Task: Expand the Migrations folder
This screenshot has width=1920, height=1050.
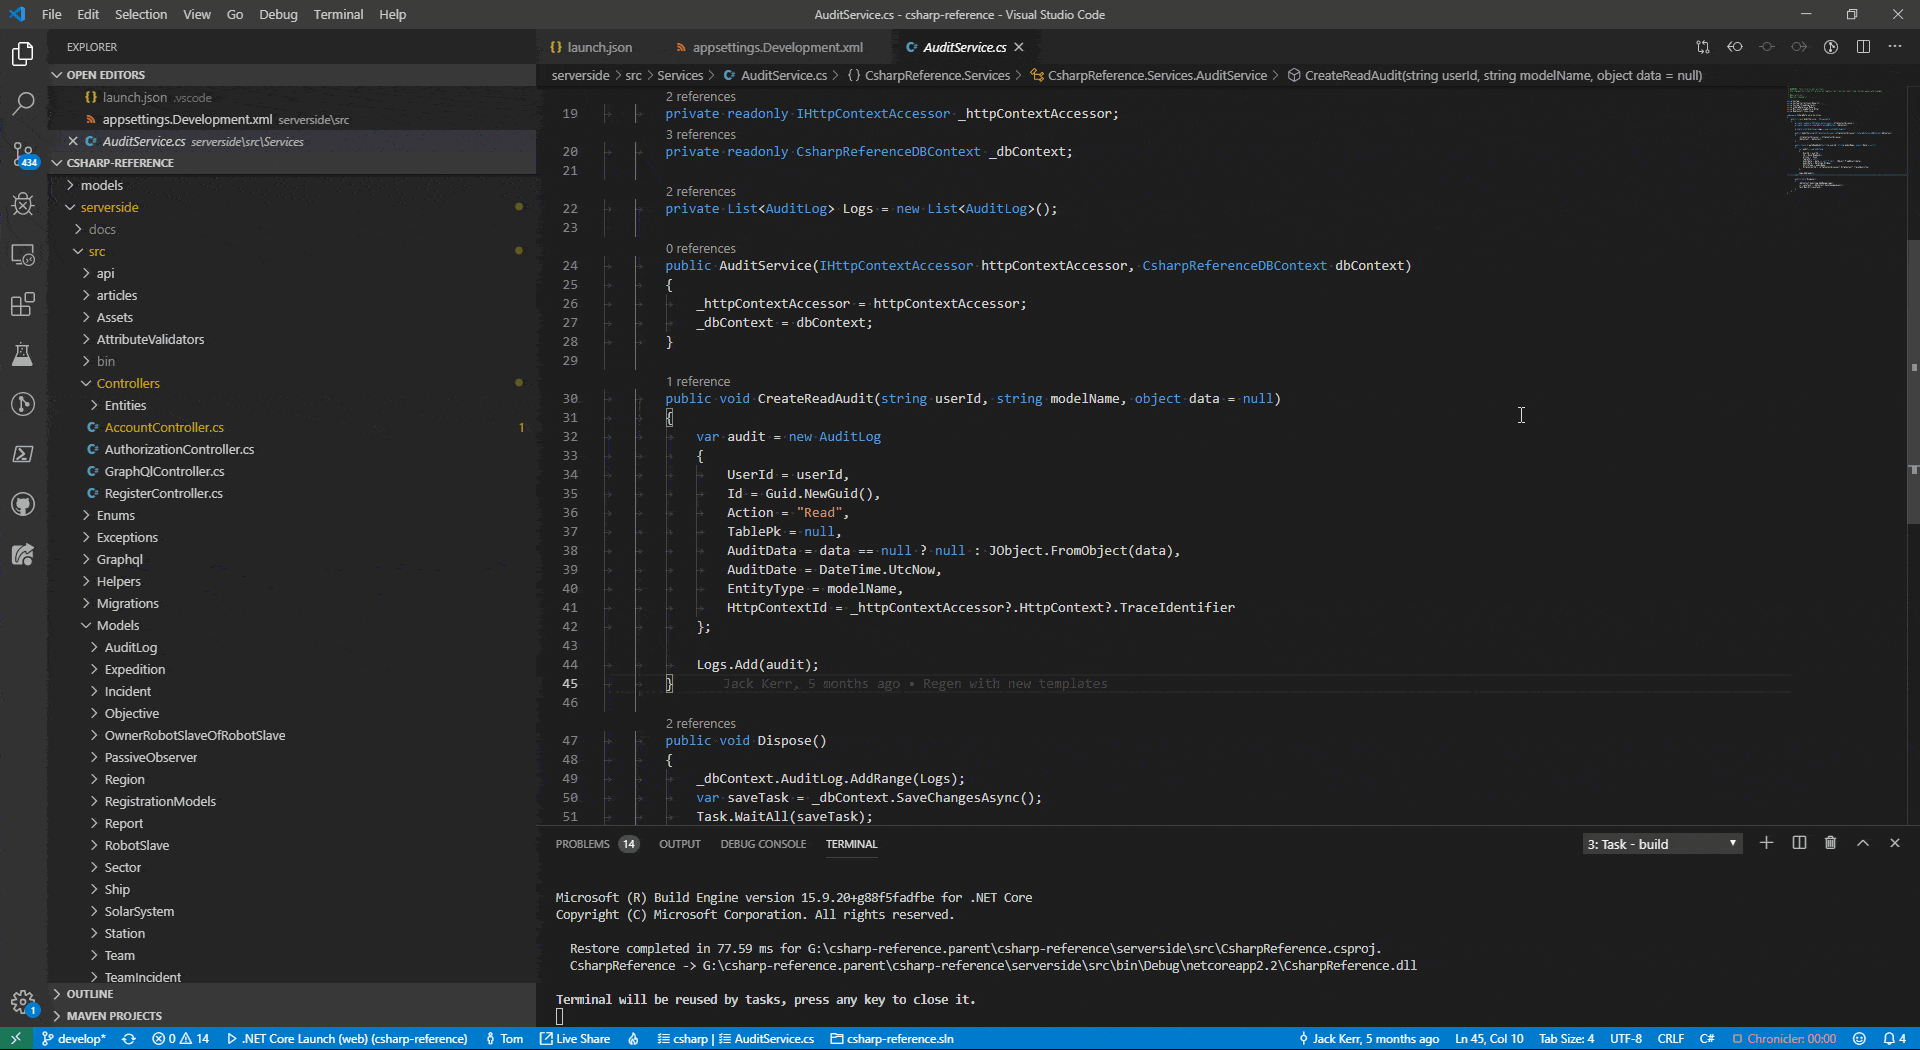Action: click(127, 603)
